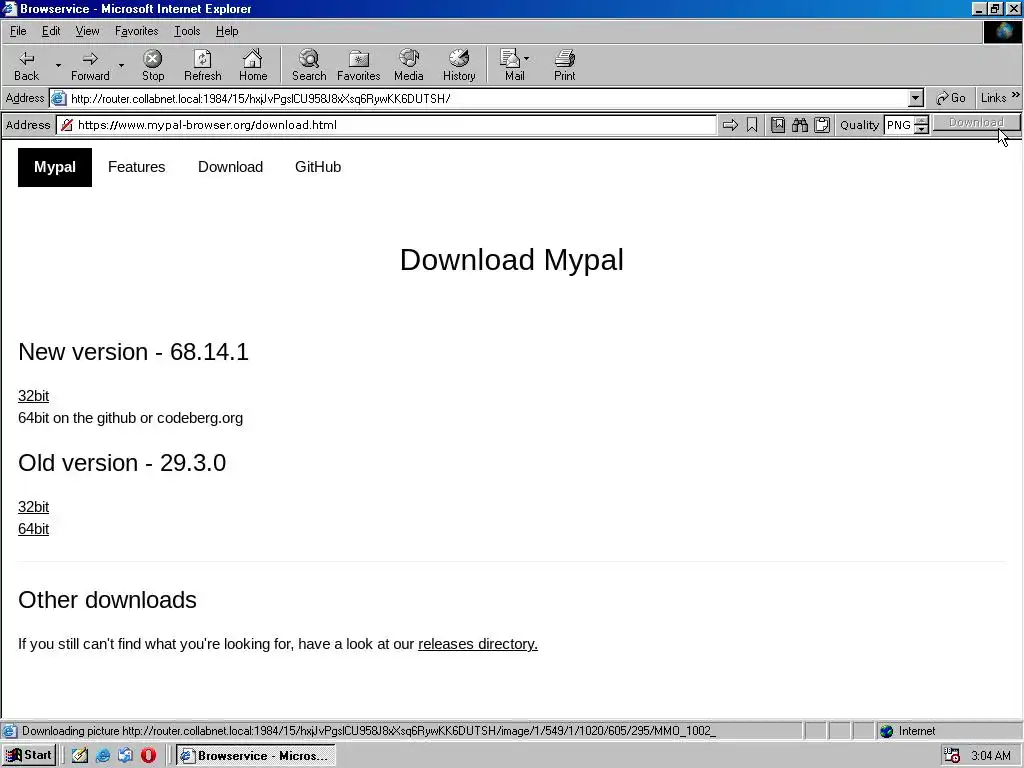
Task: Launch Opera from quick launch icon
Action: click(148, 756)
